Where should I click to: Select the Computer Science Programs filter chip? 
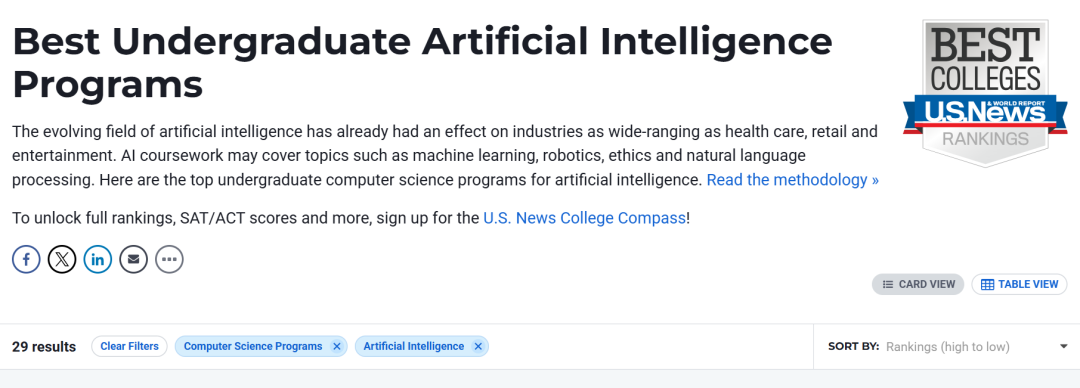[x=253, y=347]
